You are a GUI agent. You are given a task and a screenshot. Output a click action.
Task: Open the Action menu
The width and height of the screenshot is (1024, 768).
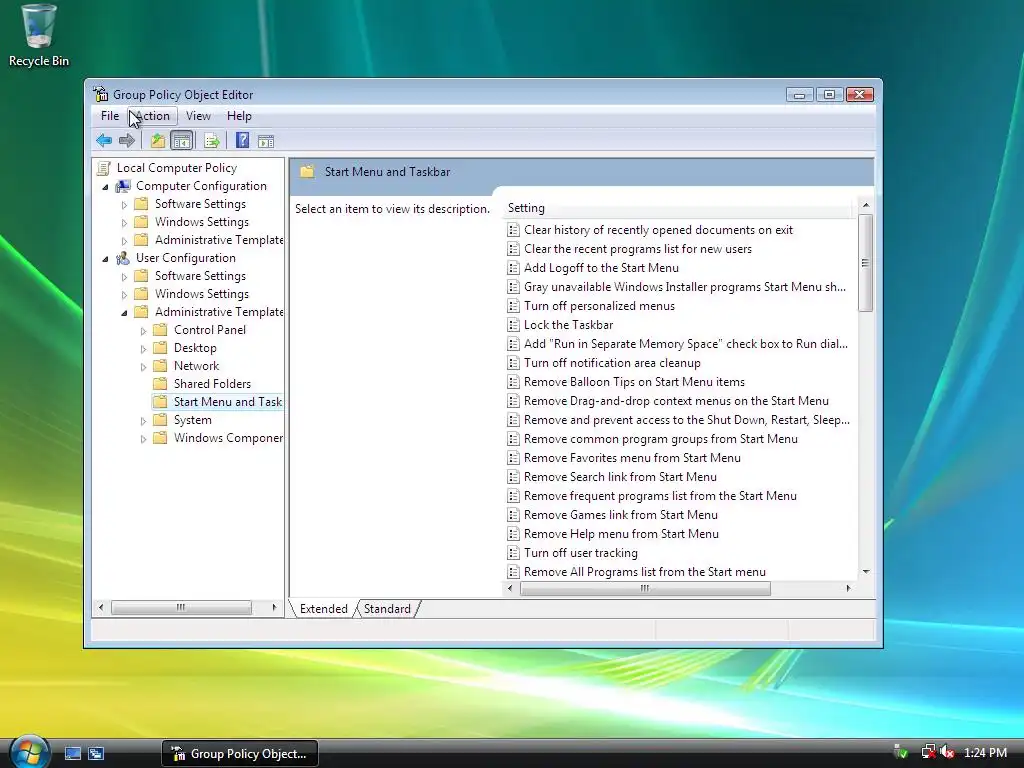[152, 116]
